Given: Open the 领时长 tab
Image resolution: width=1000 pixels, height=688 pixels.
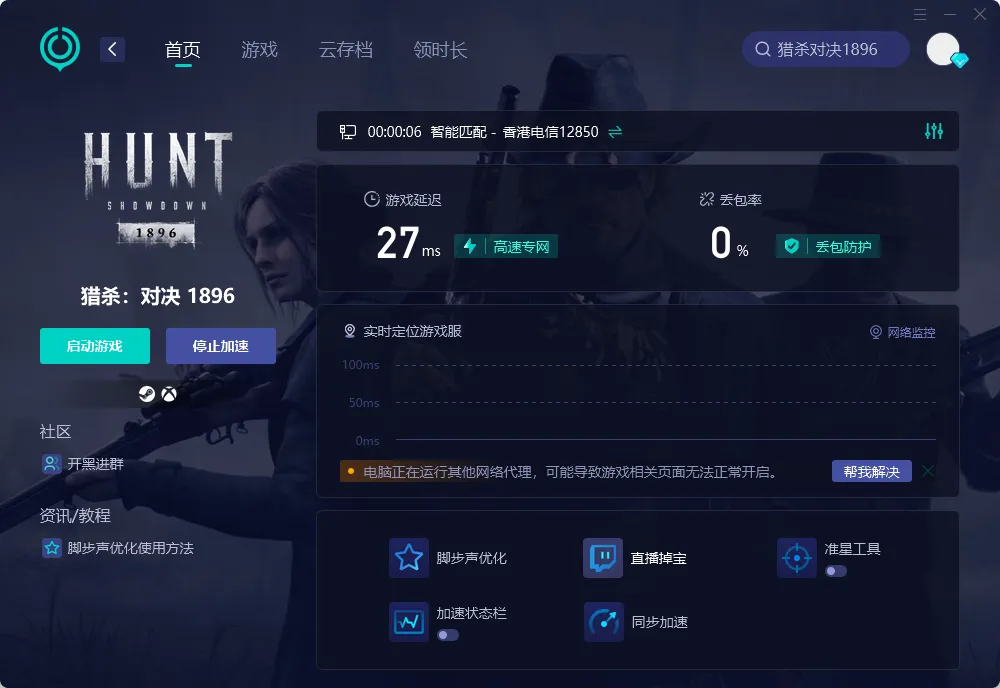Looking at the screenshot, I should (x=440, y=49).
